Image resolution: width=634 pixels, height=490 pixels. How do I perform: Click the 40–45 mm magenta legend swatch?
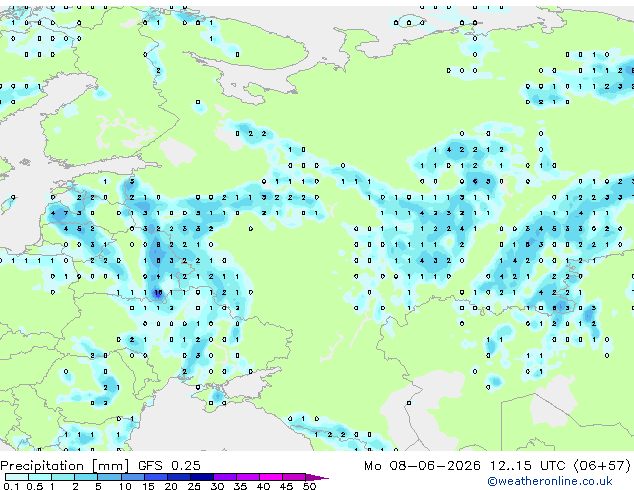point(271,477)
